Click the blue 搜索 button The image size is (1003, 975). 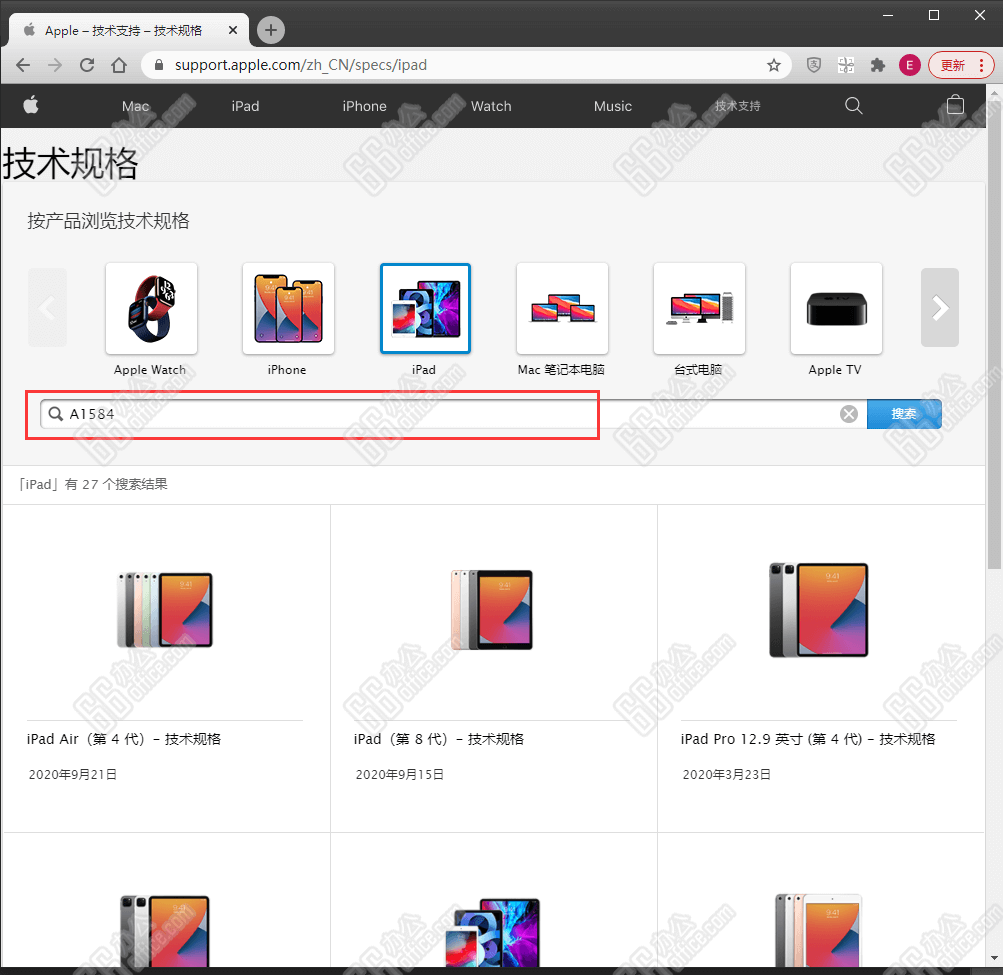(904, 414)
